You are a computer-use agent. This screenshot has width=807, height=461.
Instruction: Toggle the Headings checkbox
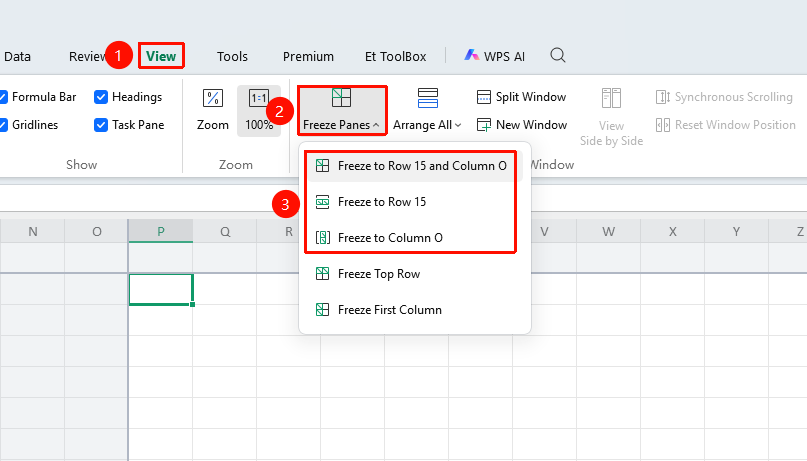pos(101,97)
